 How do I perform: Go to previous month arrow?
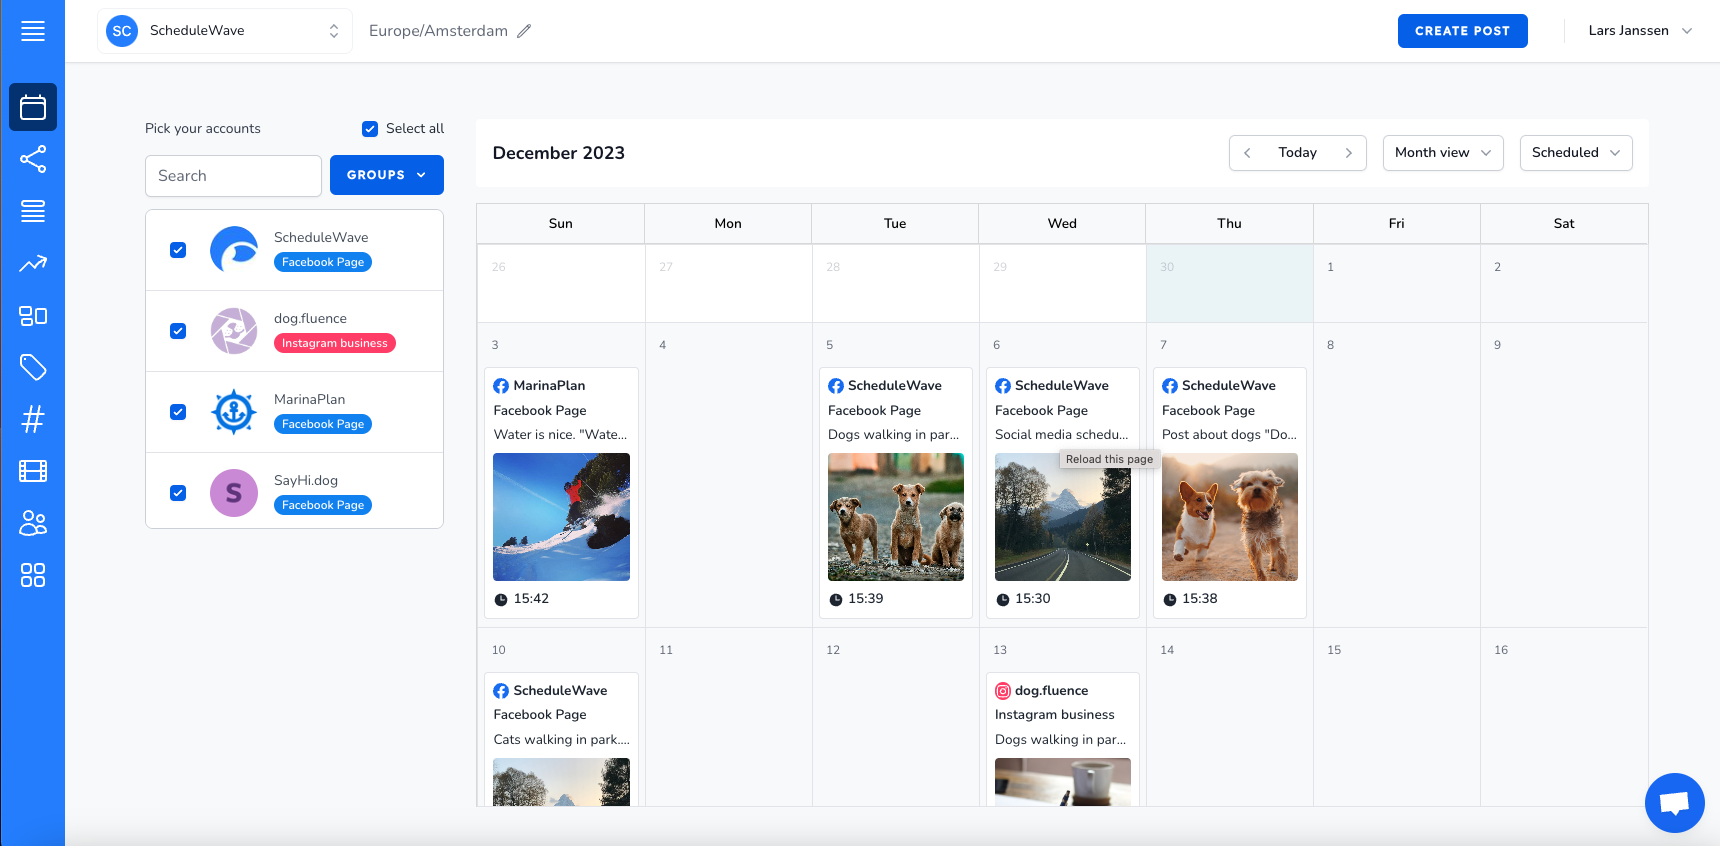(x=1247, y=153)
